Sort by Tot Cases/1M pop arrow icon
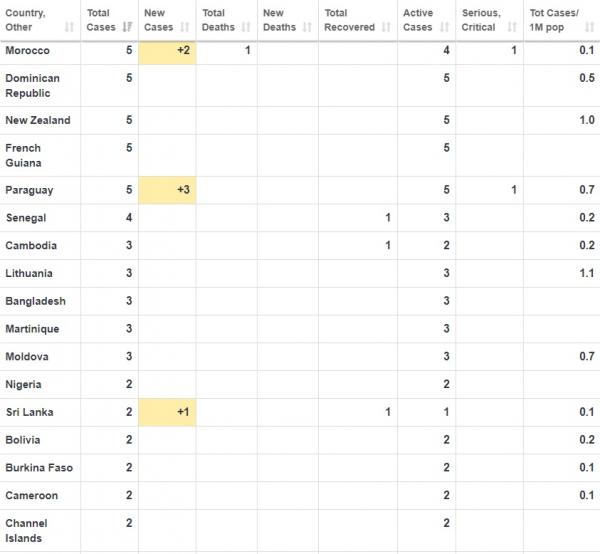Screen dimensions: 600x554 [589, 27]
